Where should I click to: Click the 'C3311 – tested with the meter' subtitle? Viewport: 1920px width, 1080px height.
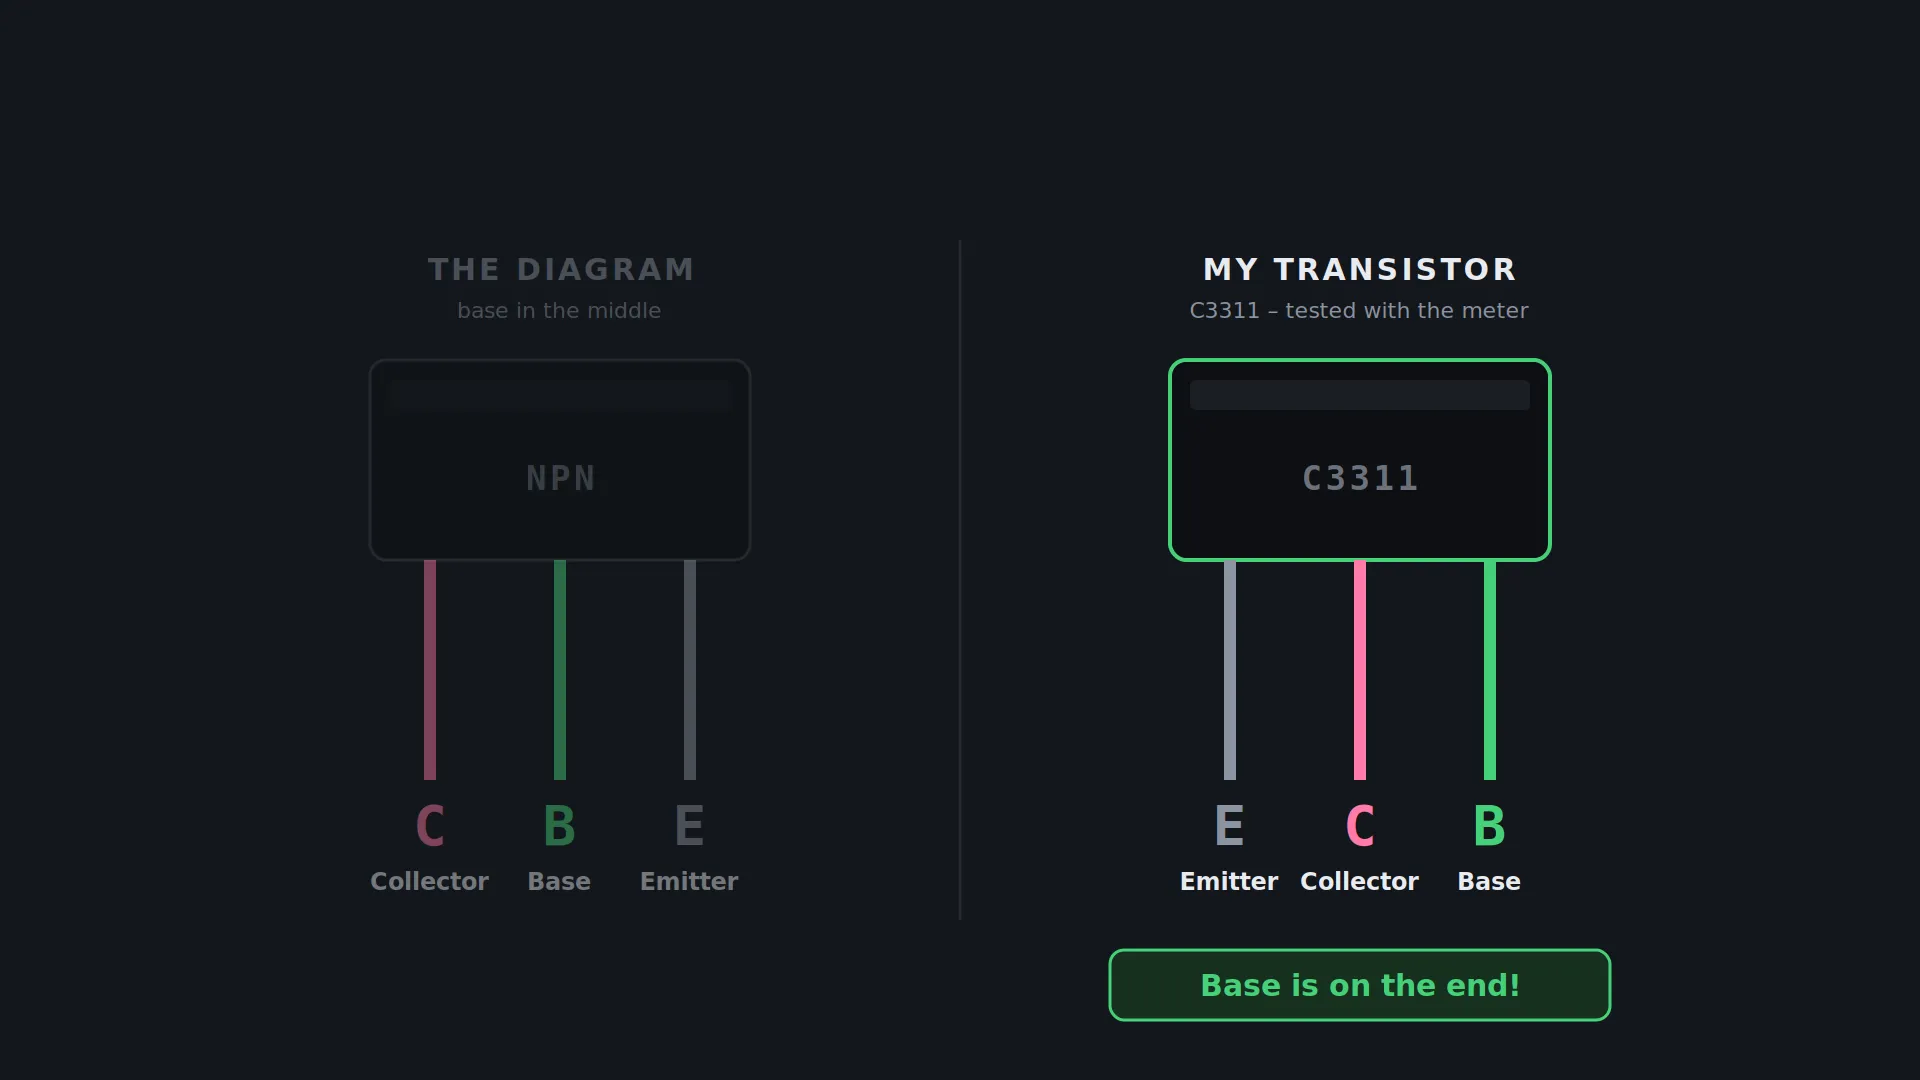point(1359,311)
